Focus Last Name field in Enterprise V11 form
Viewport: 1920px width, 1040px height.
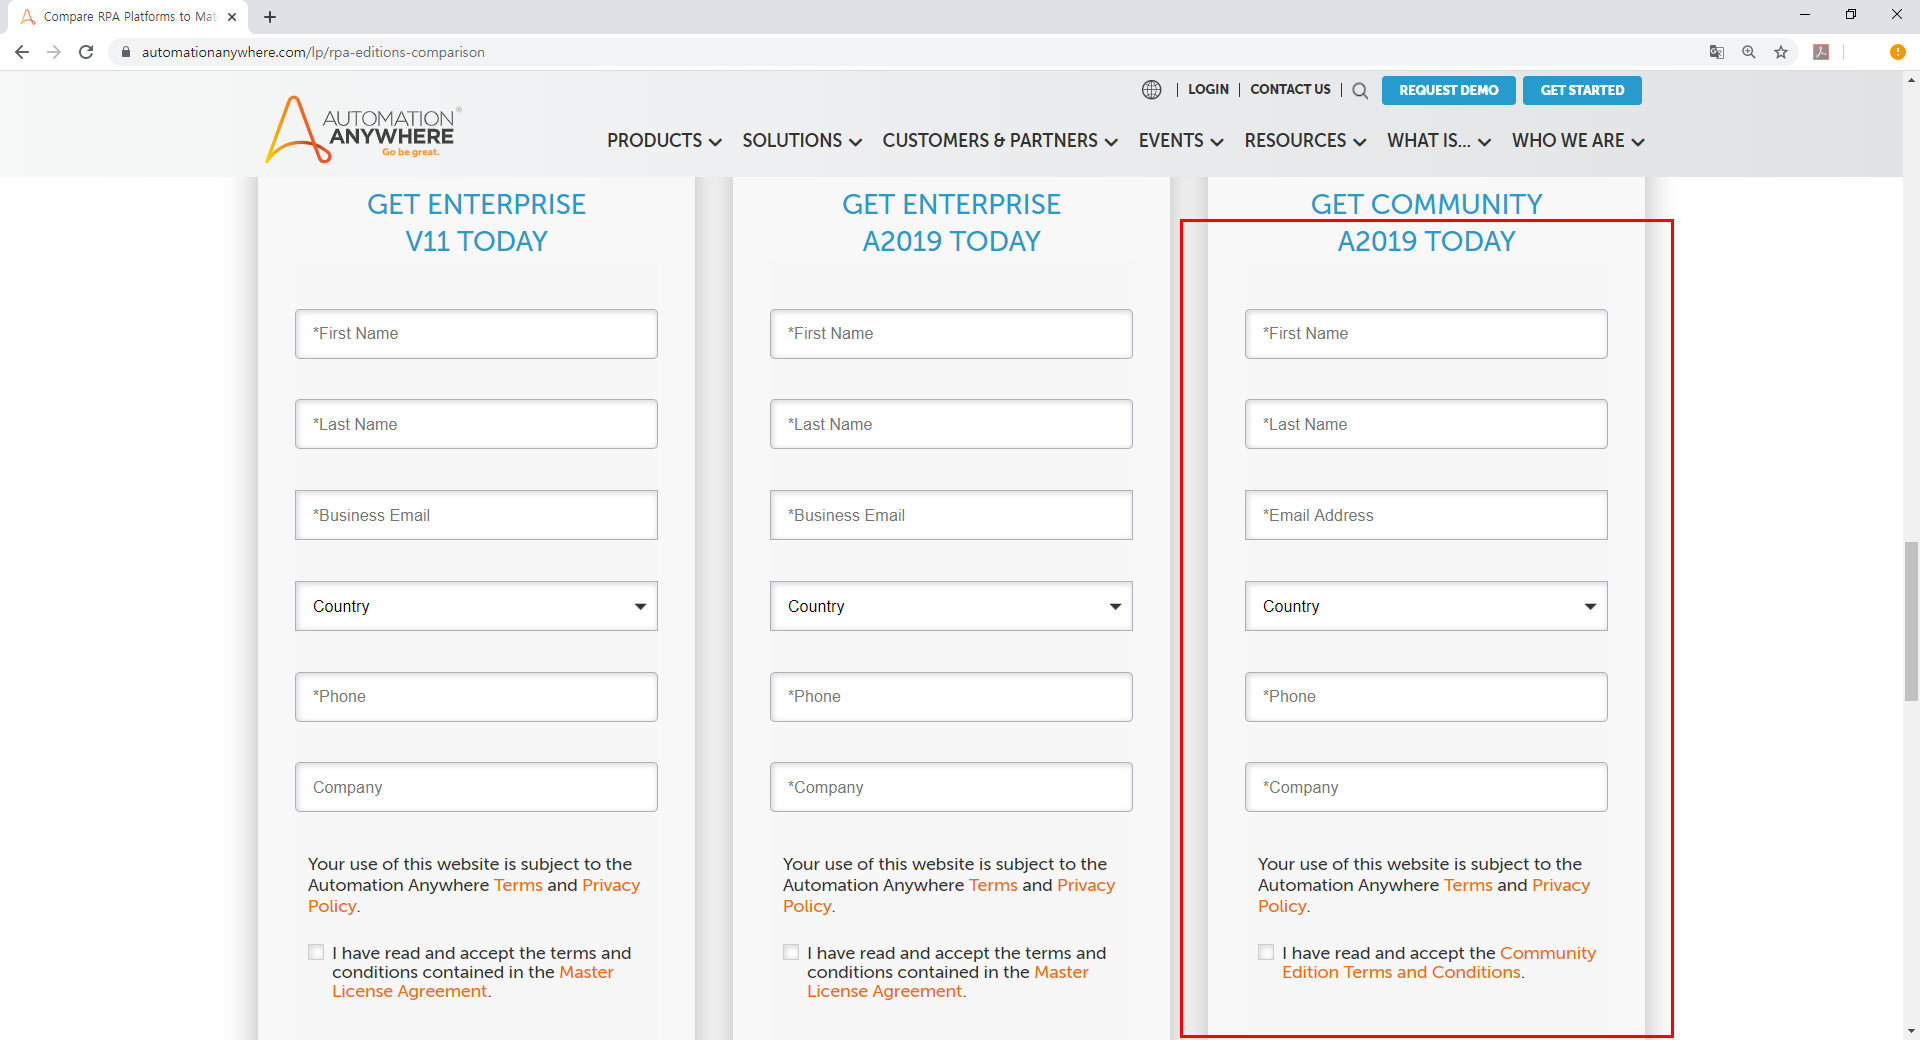(476, 424)
